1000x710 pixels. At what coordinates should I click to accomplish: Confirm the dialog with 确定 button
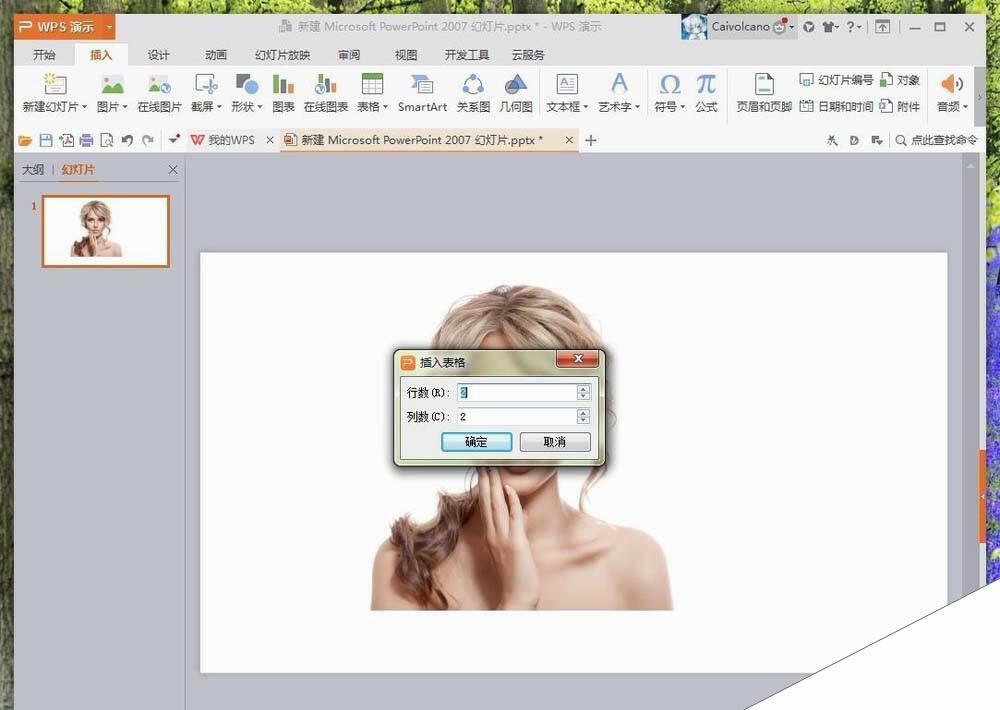(476, 442)
